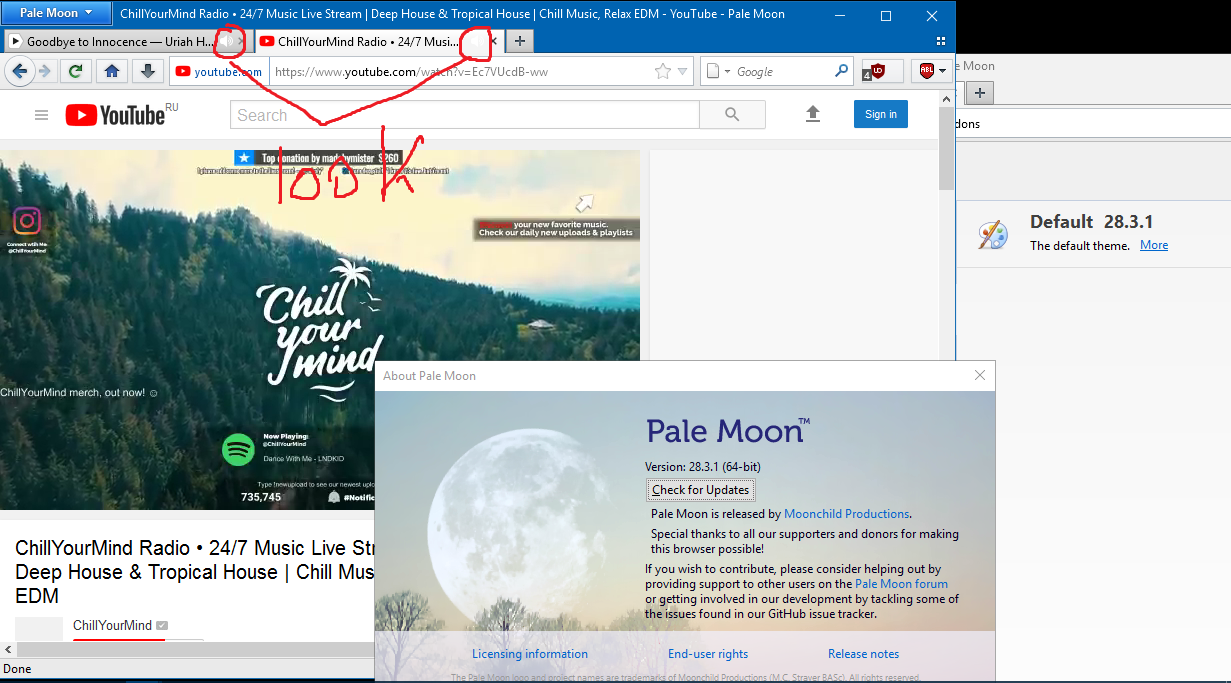Image resolution: width=1231 pixels, height=683 pixels.
Task: Open Licensing information link
Action: point(530,654)
